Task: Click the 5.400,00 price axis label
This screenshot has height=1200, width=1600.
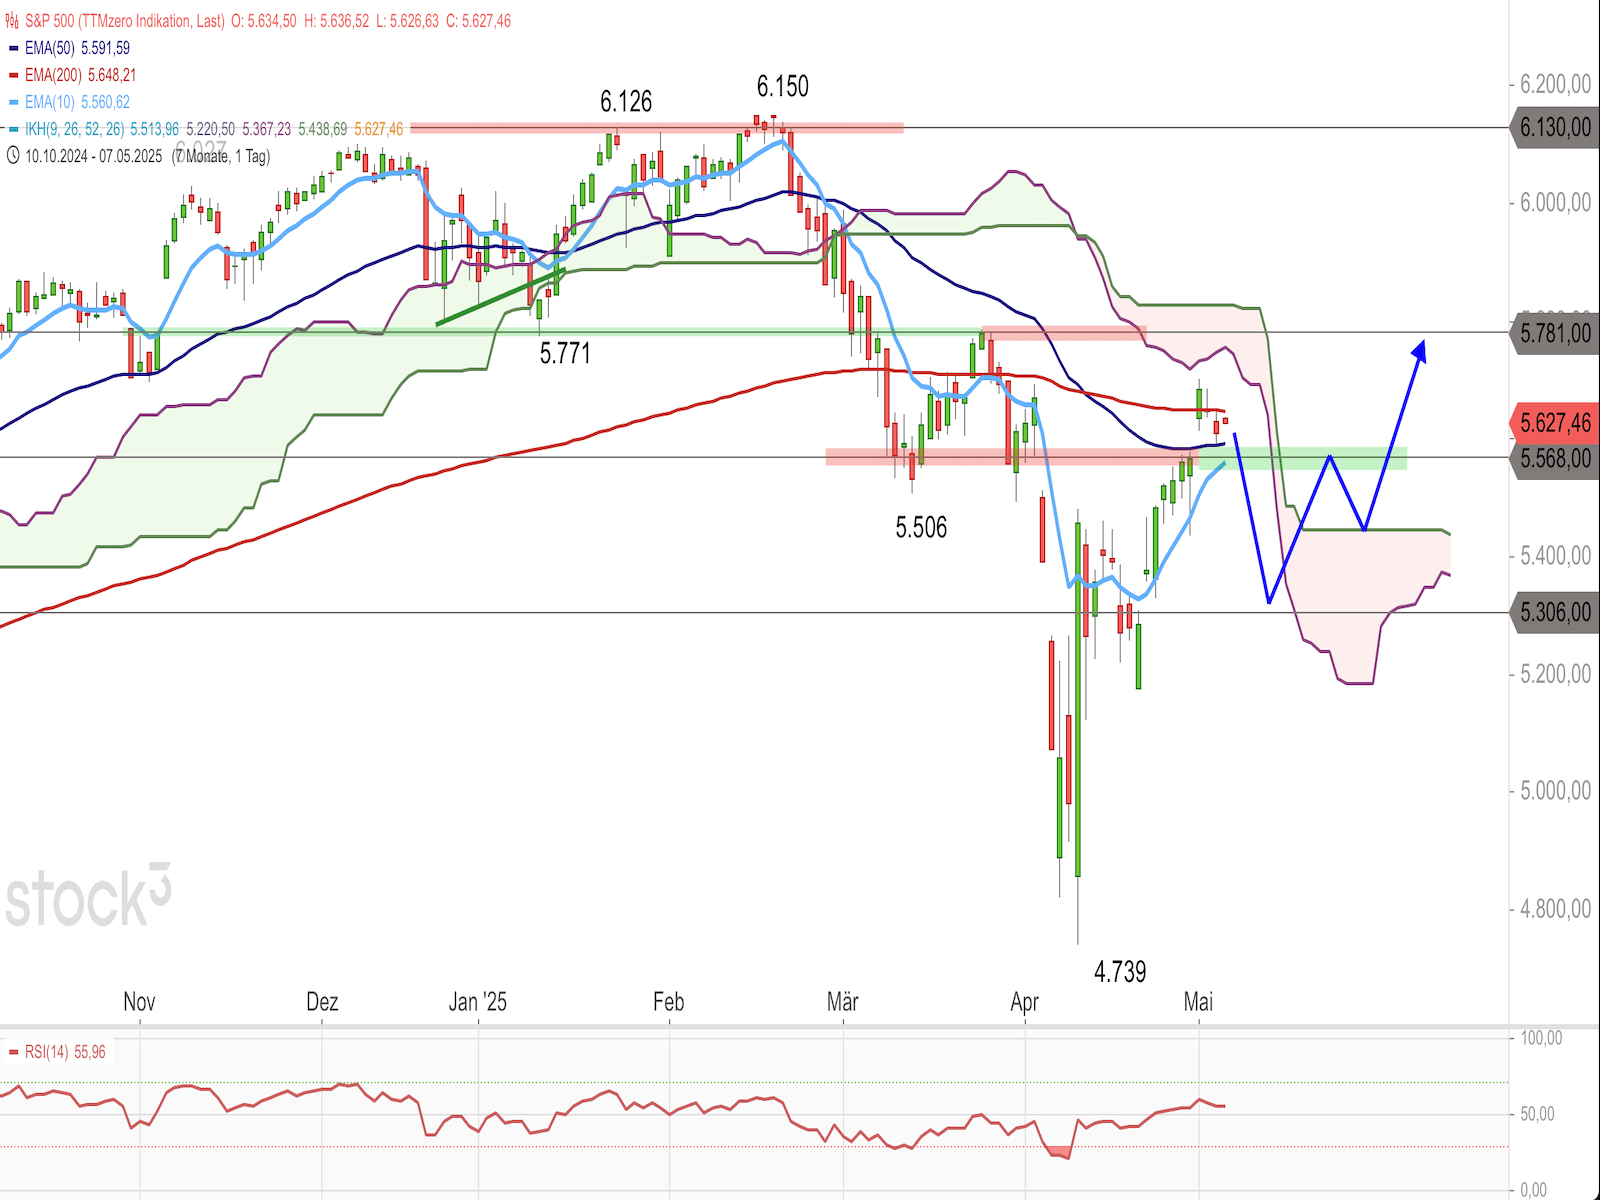Action: (x=1556, y=556)
